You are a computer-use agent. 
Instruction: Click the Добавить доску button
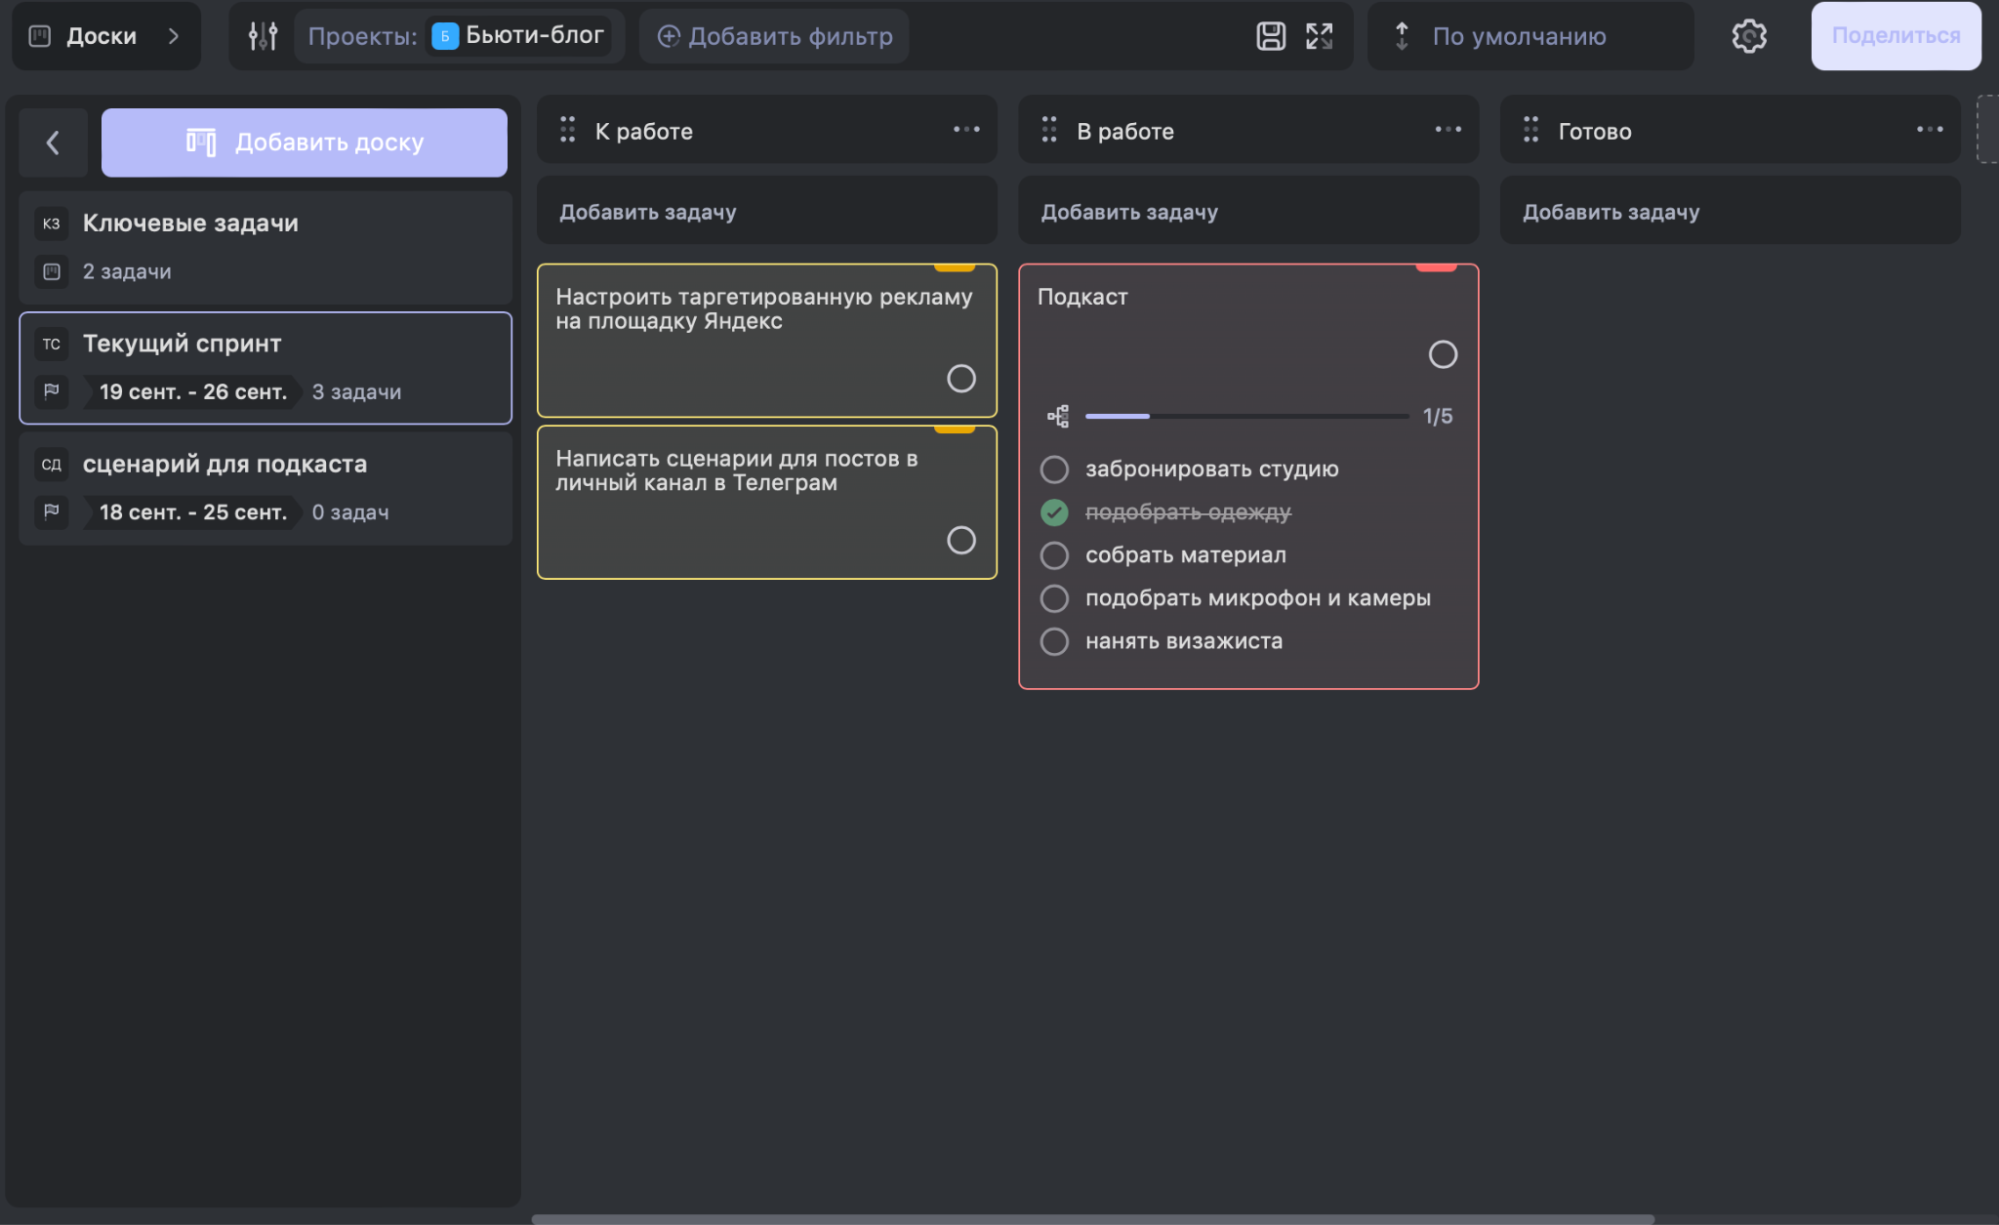[x=304, y=143]
